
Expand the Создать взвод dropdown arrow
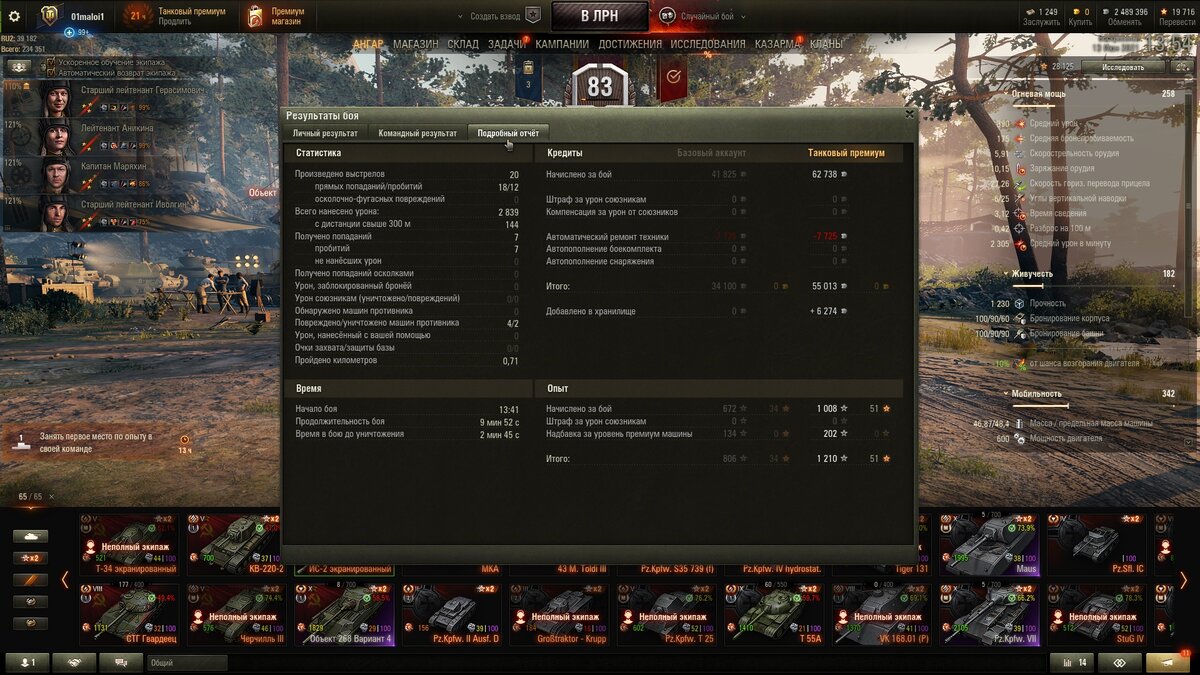[x=461, y=16]
